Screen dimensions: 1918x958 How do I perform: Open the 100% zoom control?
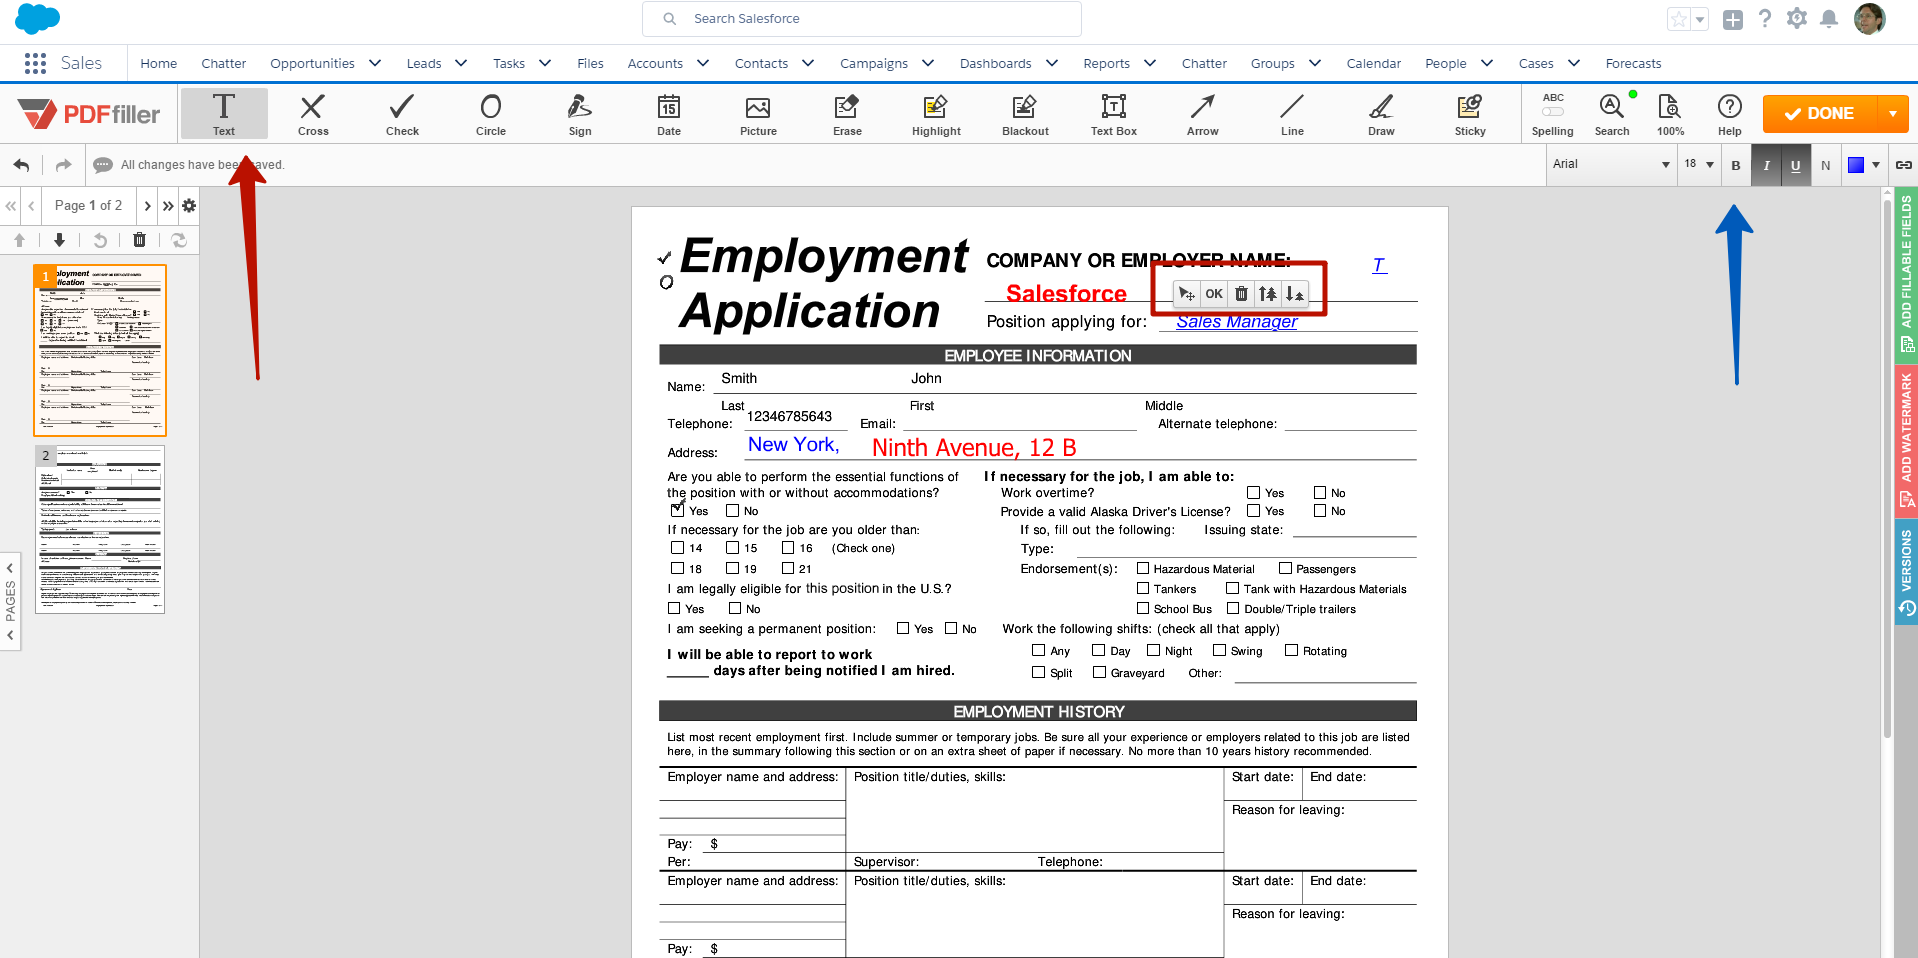click(x=1670, y=113)
